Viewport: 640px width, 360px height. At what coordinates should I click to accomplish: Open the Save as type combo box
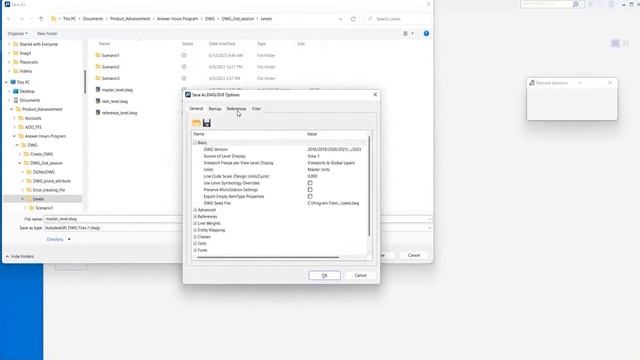[x=237, y=228]
